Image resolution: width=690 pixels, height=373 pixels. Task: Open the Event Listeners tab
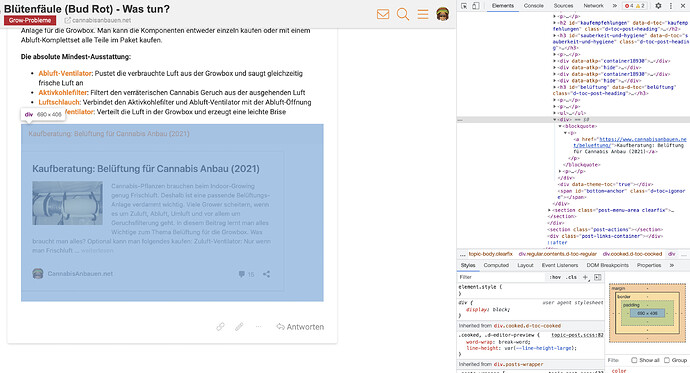tap(560, 265)
